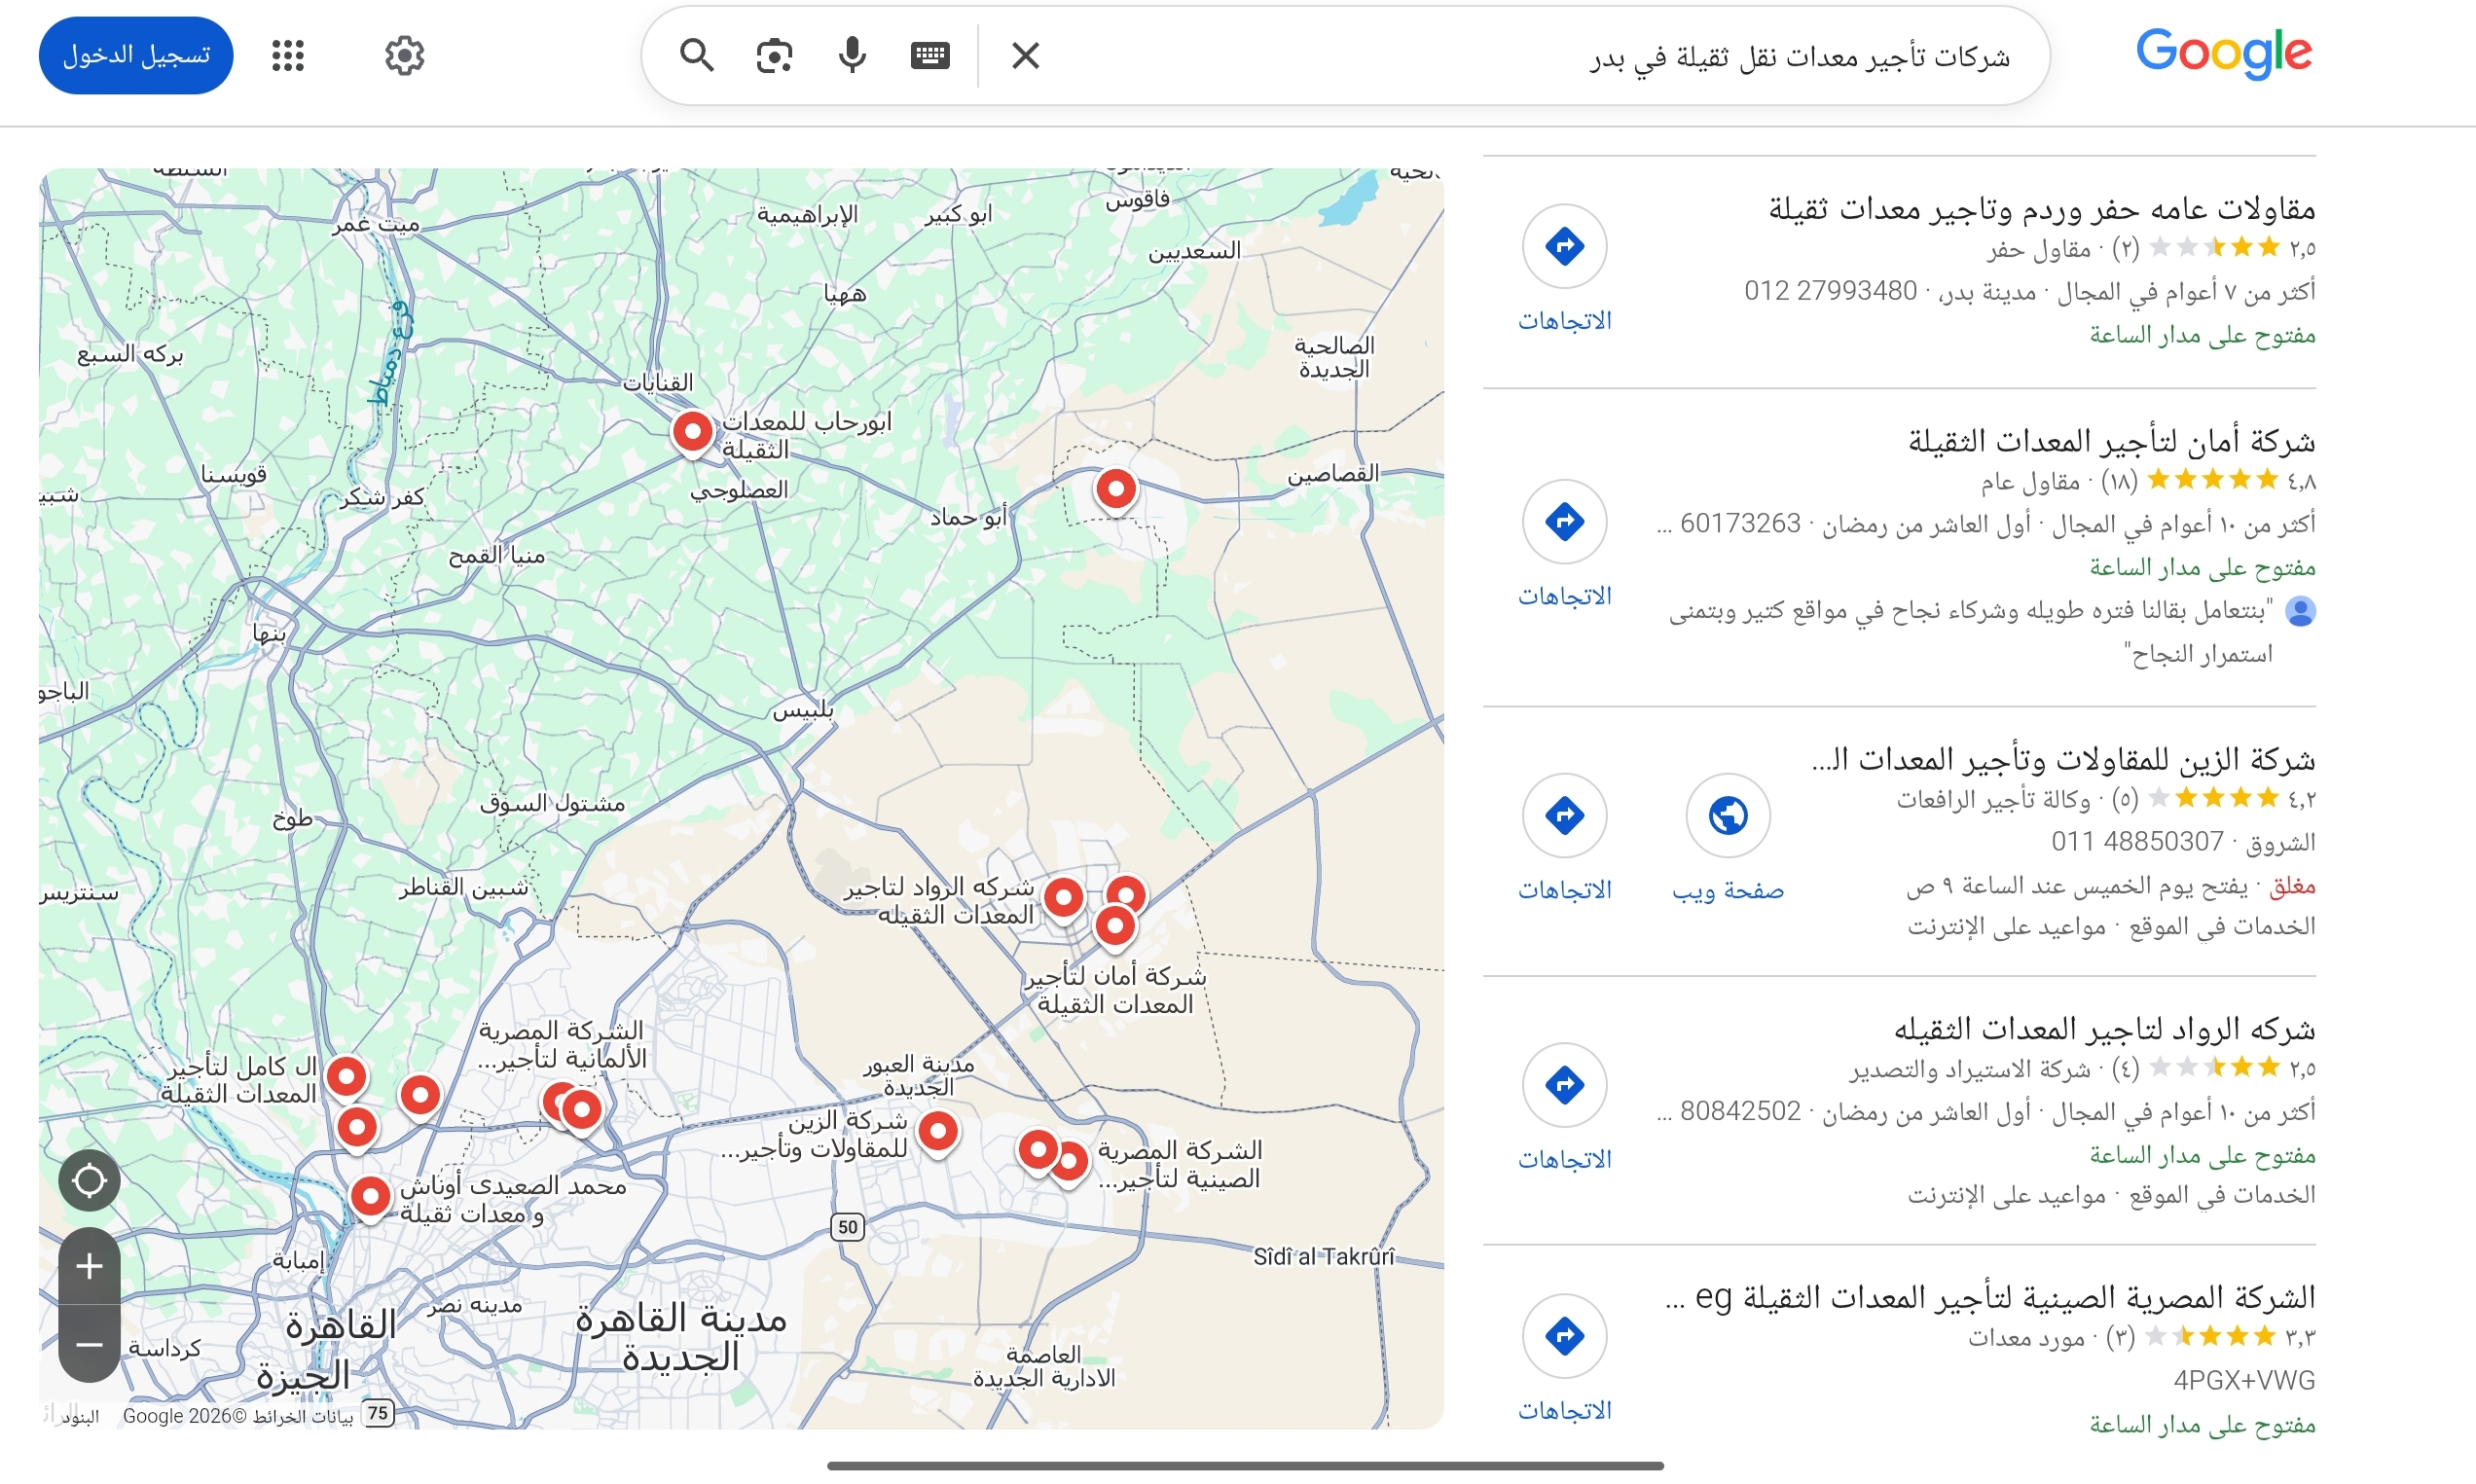Click the show my location map button
This screenshot has height=1484, width=2476.
coord(89,1180)
